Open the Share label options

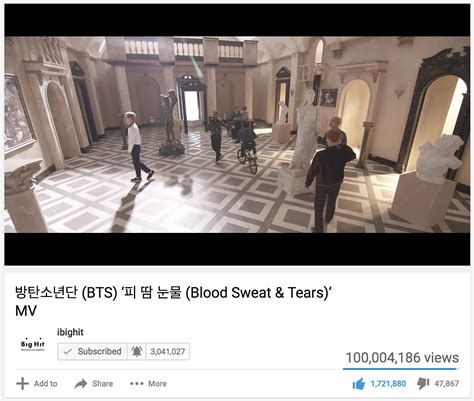pyautogui.click(x=103, y=384)
